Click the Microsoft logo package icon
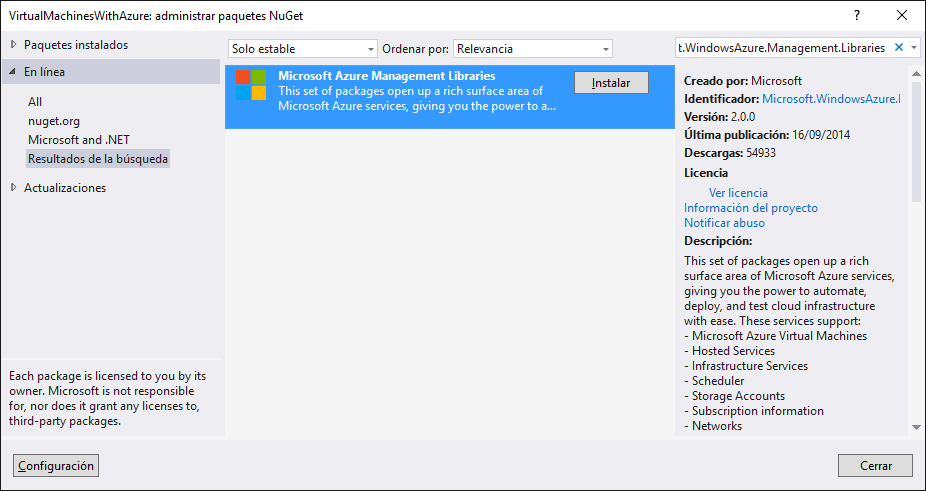Viewport: 926px width, 491px height. [251, 85]
